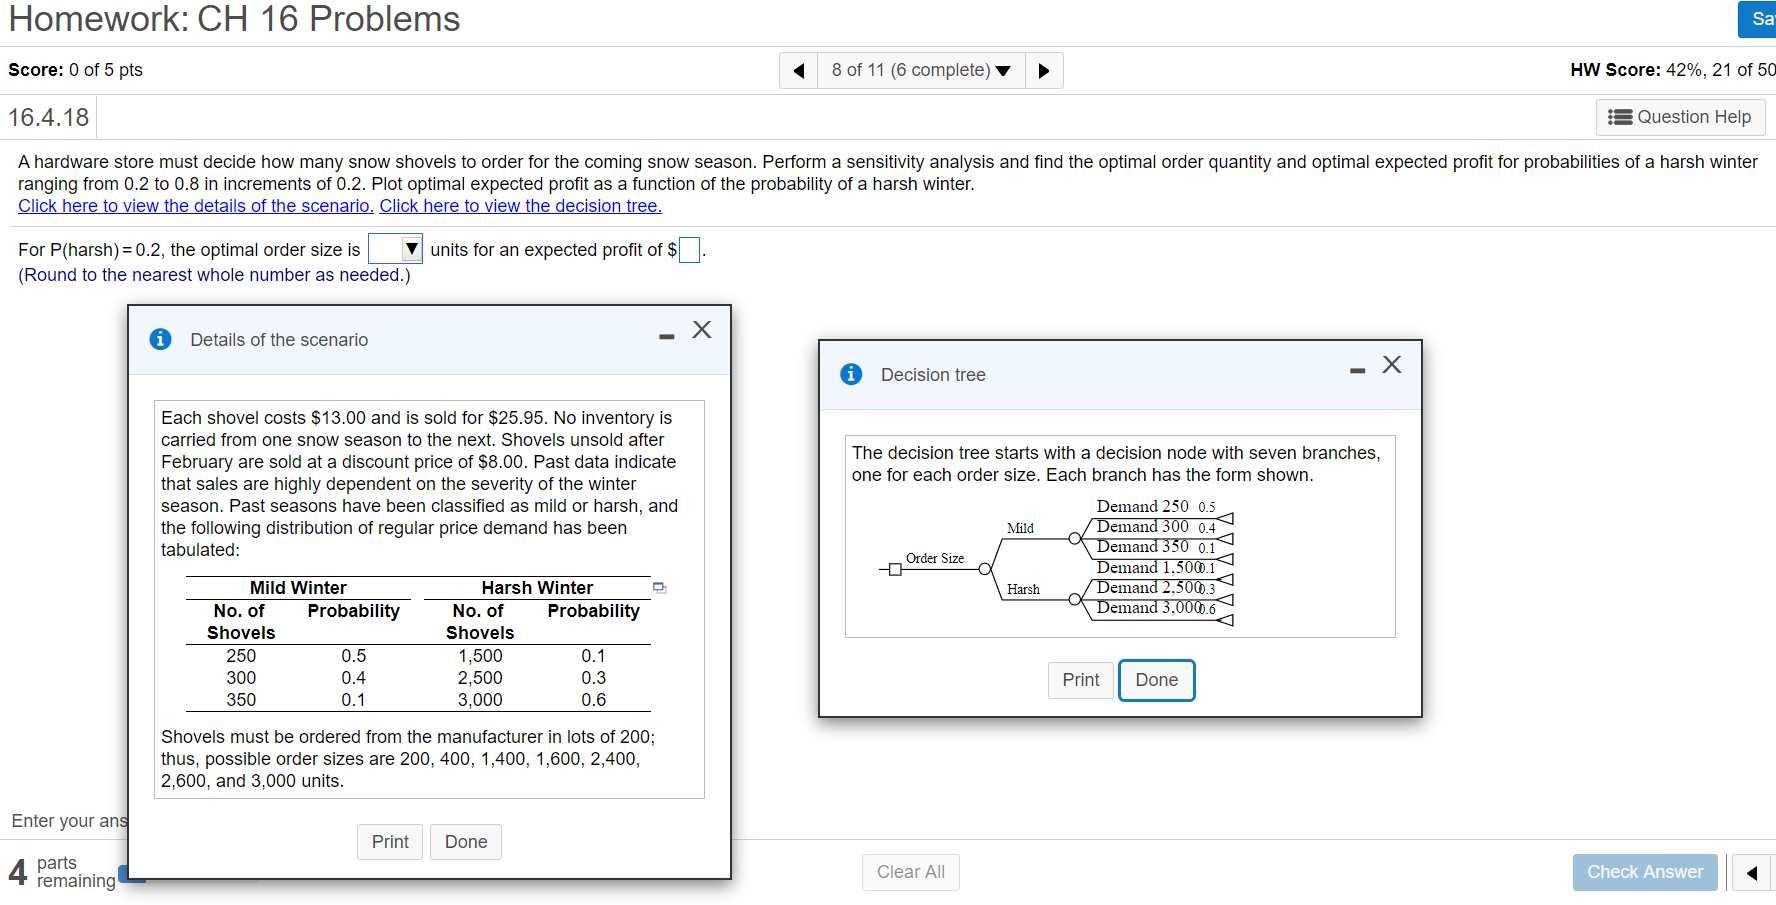
Task: Close the Decision tree dialog
Action: pos(1392,365)
